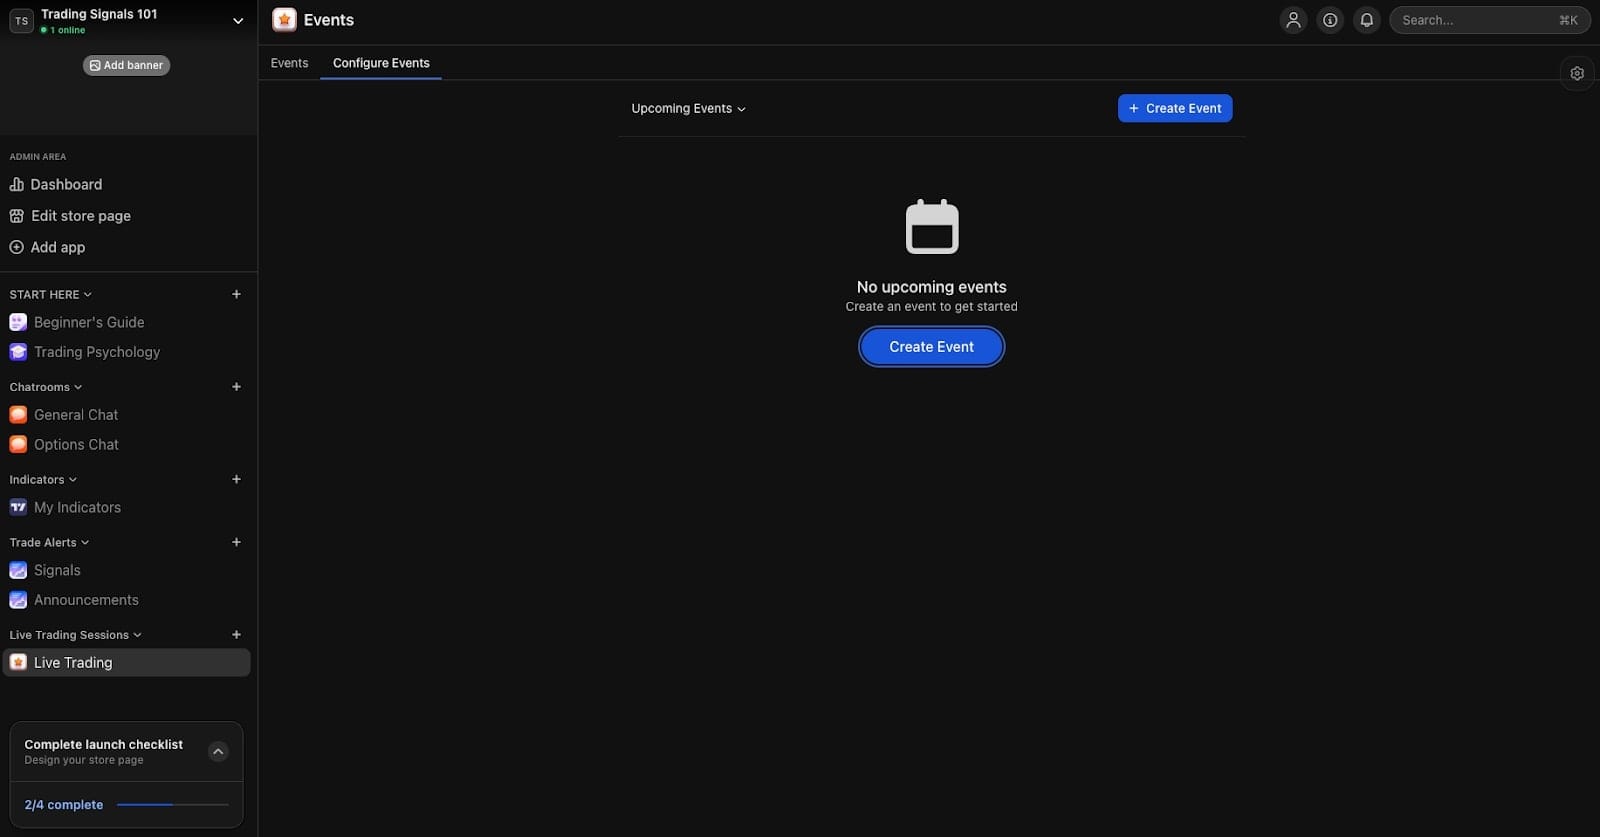The width and height of the screenshot is (1600, 837).
Task: Click the user profile icon
Action: tap(1293, 20)
